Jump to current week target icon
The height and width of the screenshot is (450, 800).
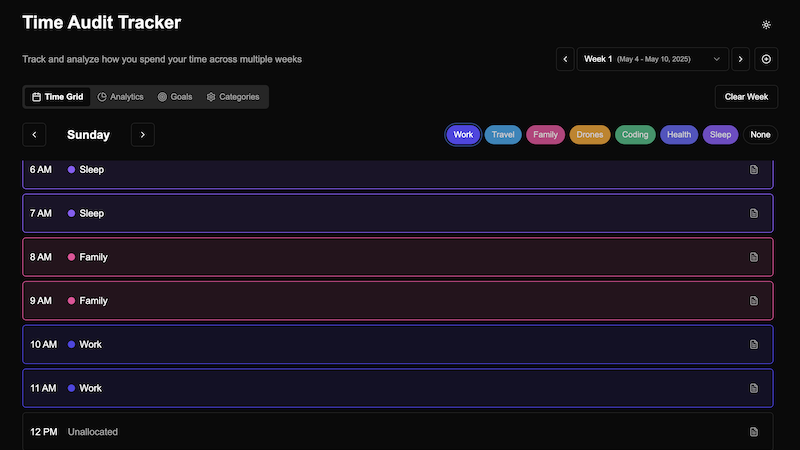pyautogui.click(x=766, y=59)
